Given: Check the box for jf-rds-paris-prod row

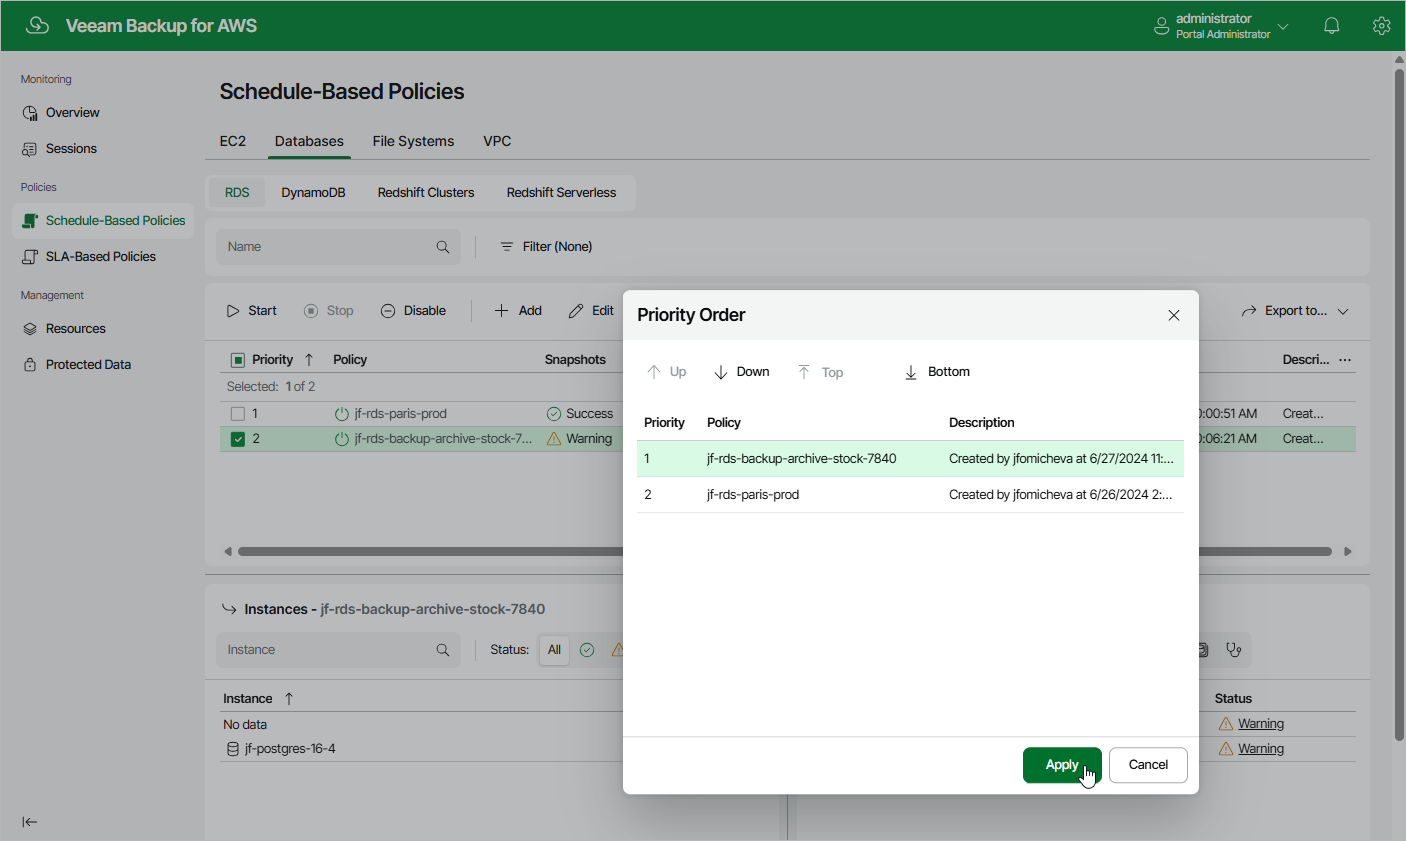Looking at the screenshot, I should pyautogui.click(x=238, y=414).
